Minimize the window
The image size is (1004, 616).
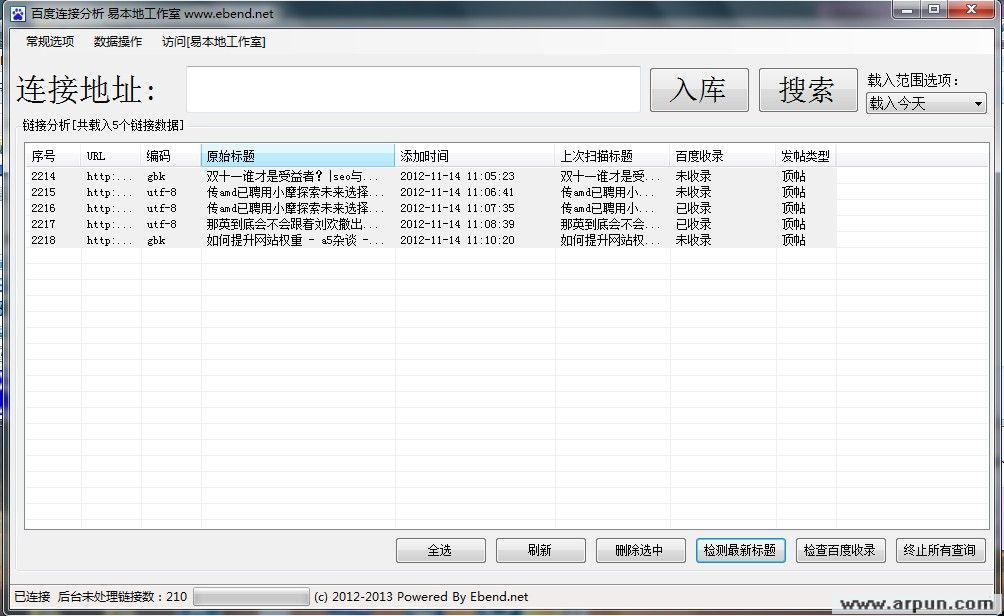coord(907,10)
